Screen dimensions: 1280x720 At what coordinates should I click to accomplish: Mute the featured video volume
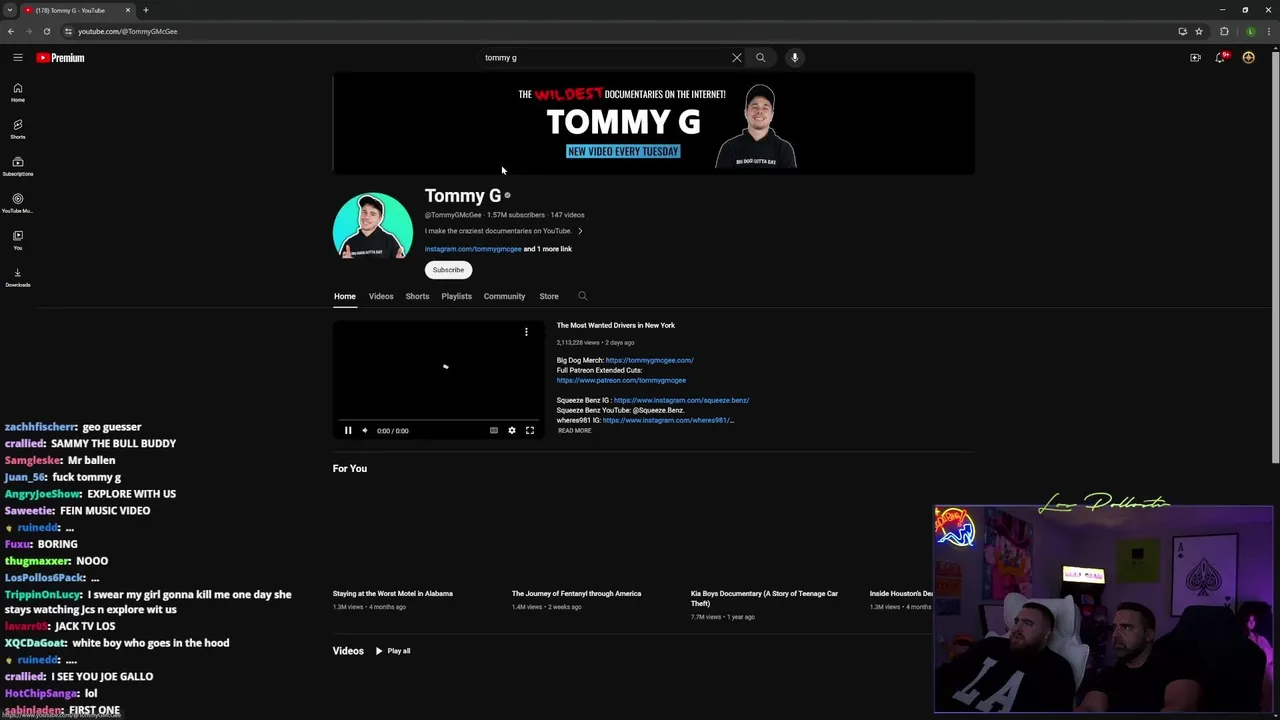coord(365,431)
